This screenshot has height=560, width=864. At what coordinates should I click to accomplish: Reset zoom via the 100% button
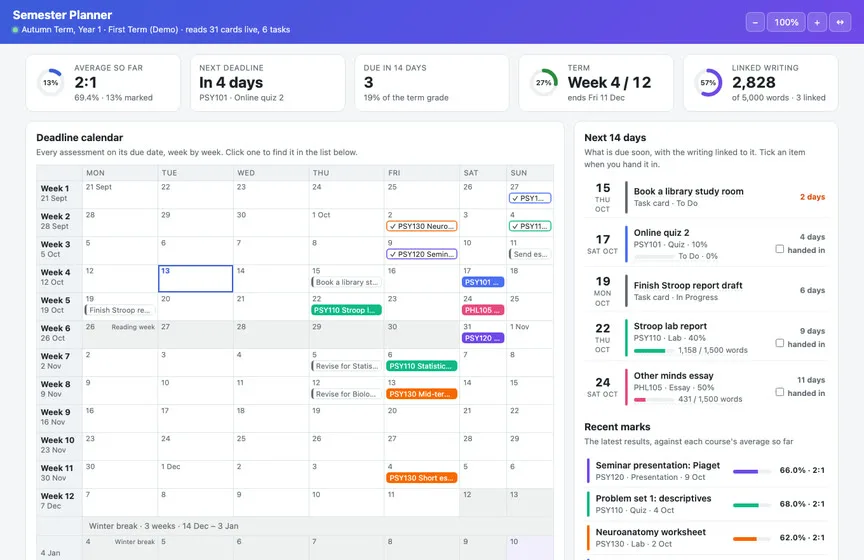pos(786,22)
